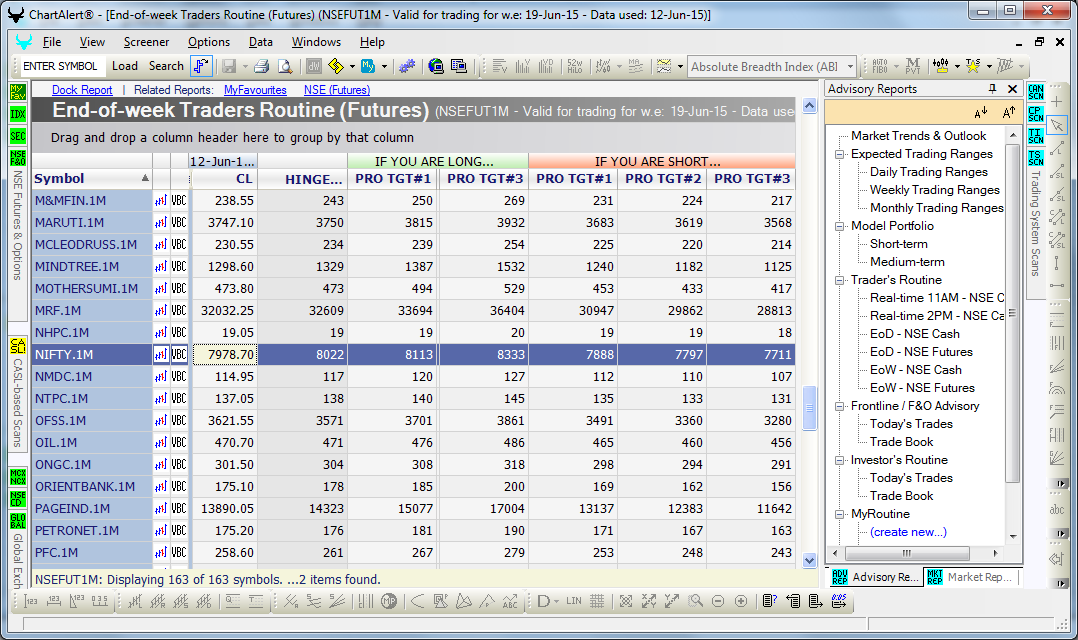Screen dimensions: 1078x640
Task: Collapse the Trader's Routine tree node
Action: point(839,280)
